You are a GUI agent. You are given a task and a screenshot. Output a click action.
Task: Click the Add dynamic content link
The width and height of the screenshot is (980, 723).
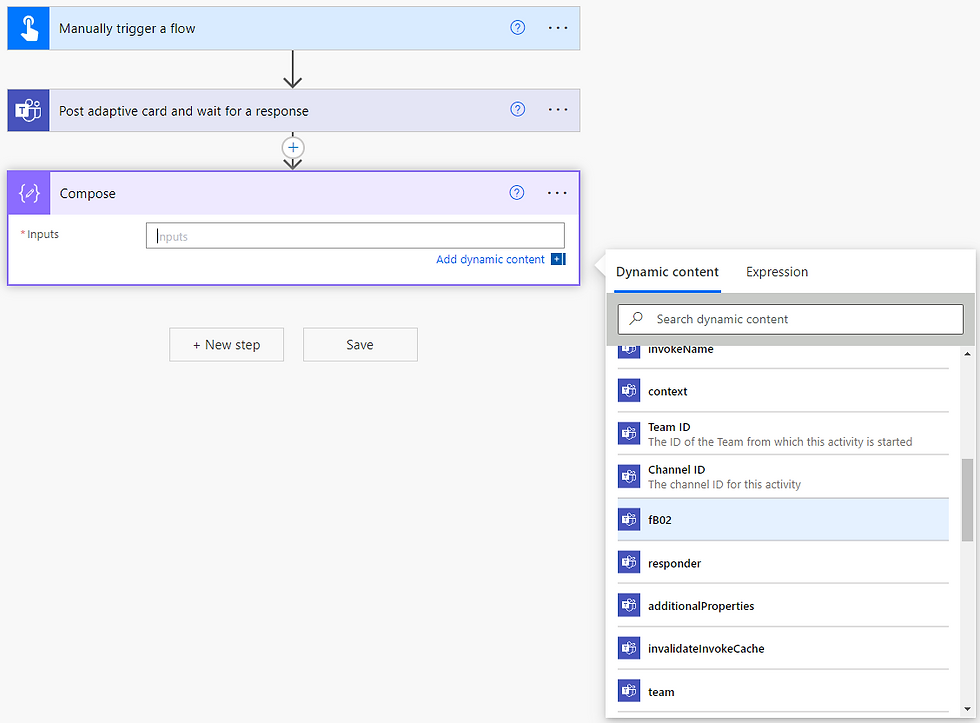click(x=490, y=259)
